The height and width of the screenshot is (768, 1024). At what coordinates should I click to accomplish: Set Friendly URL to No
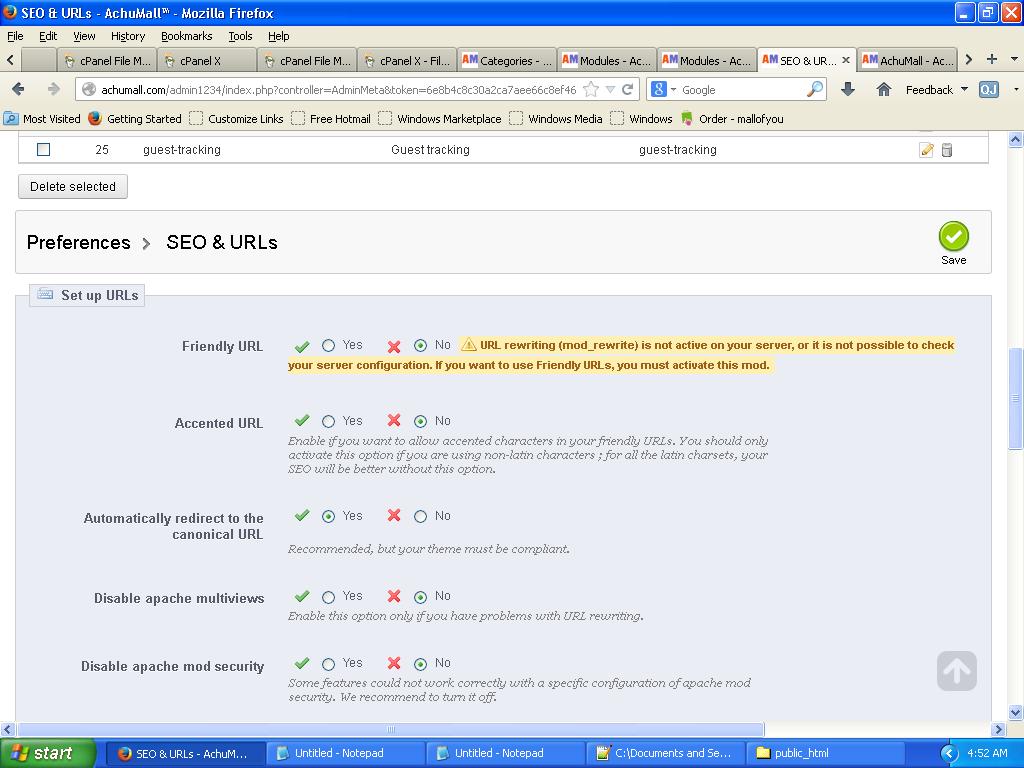(x=421, y=345)
